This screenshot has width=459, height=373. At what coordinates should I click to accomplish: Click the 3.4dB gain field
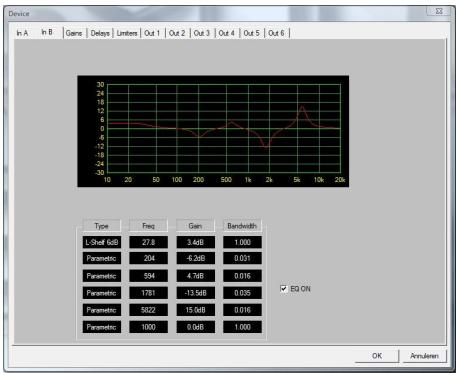click(x=196, y=242)
